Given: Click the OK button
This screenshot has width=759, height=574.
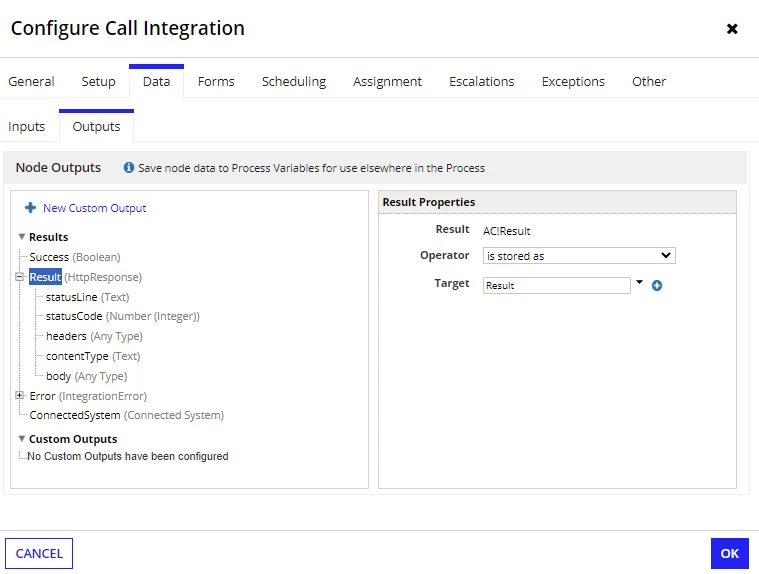Looking at the screenshot, I should 729,553.
